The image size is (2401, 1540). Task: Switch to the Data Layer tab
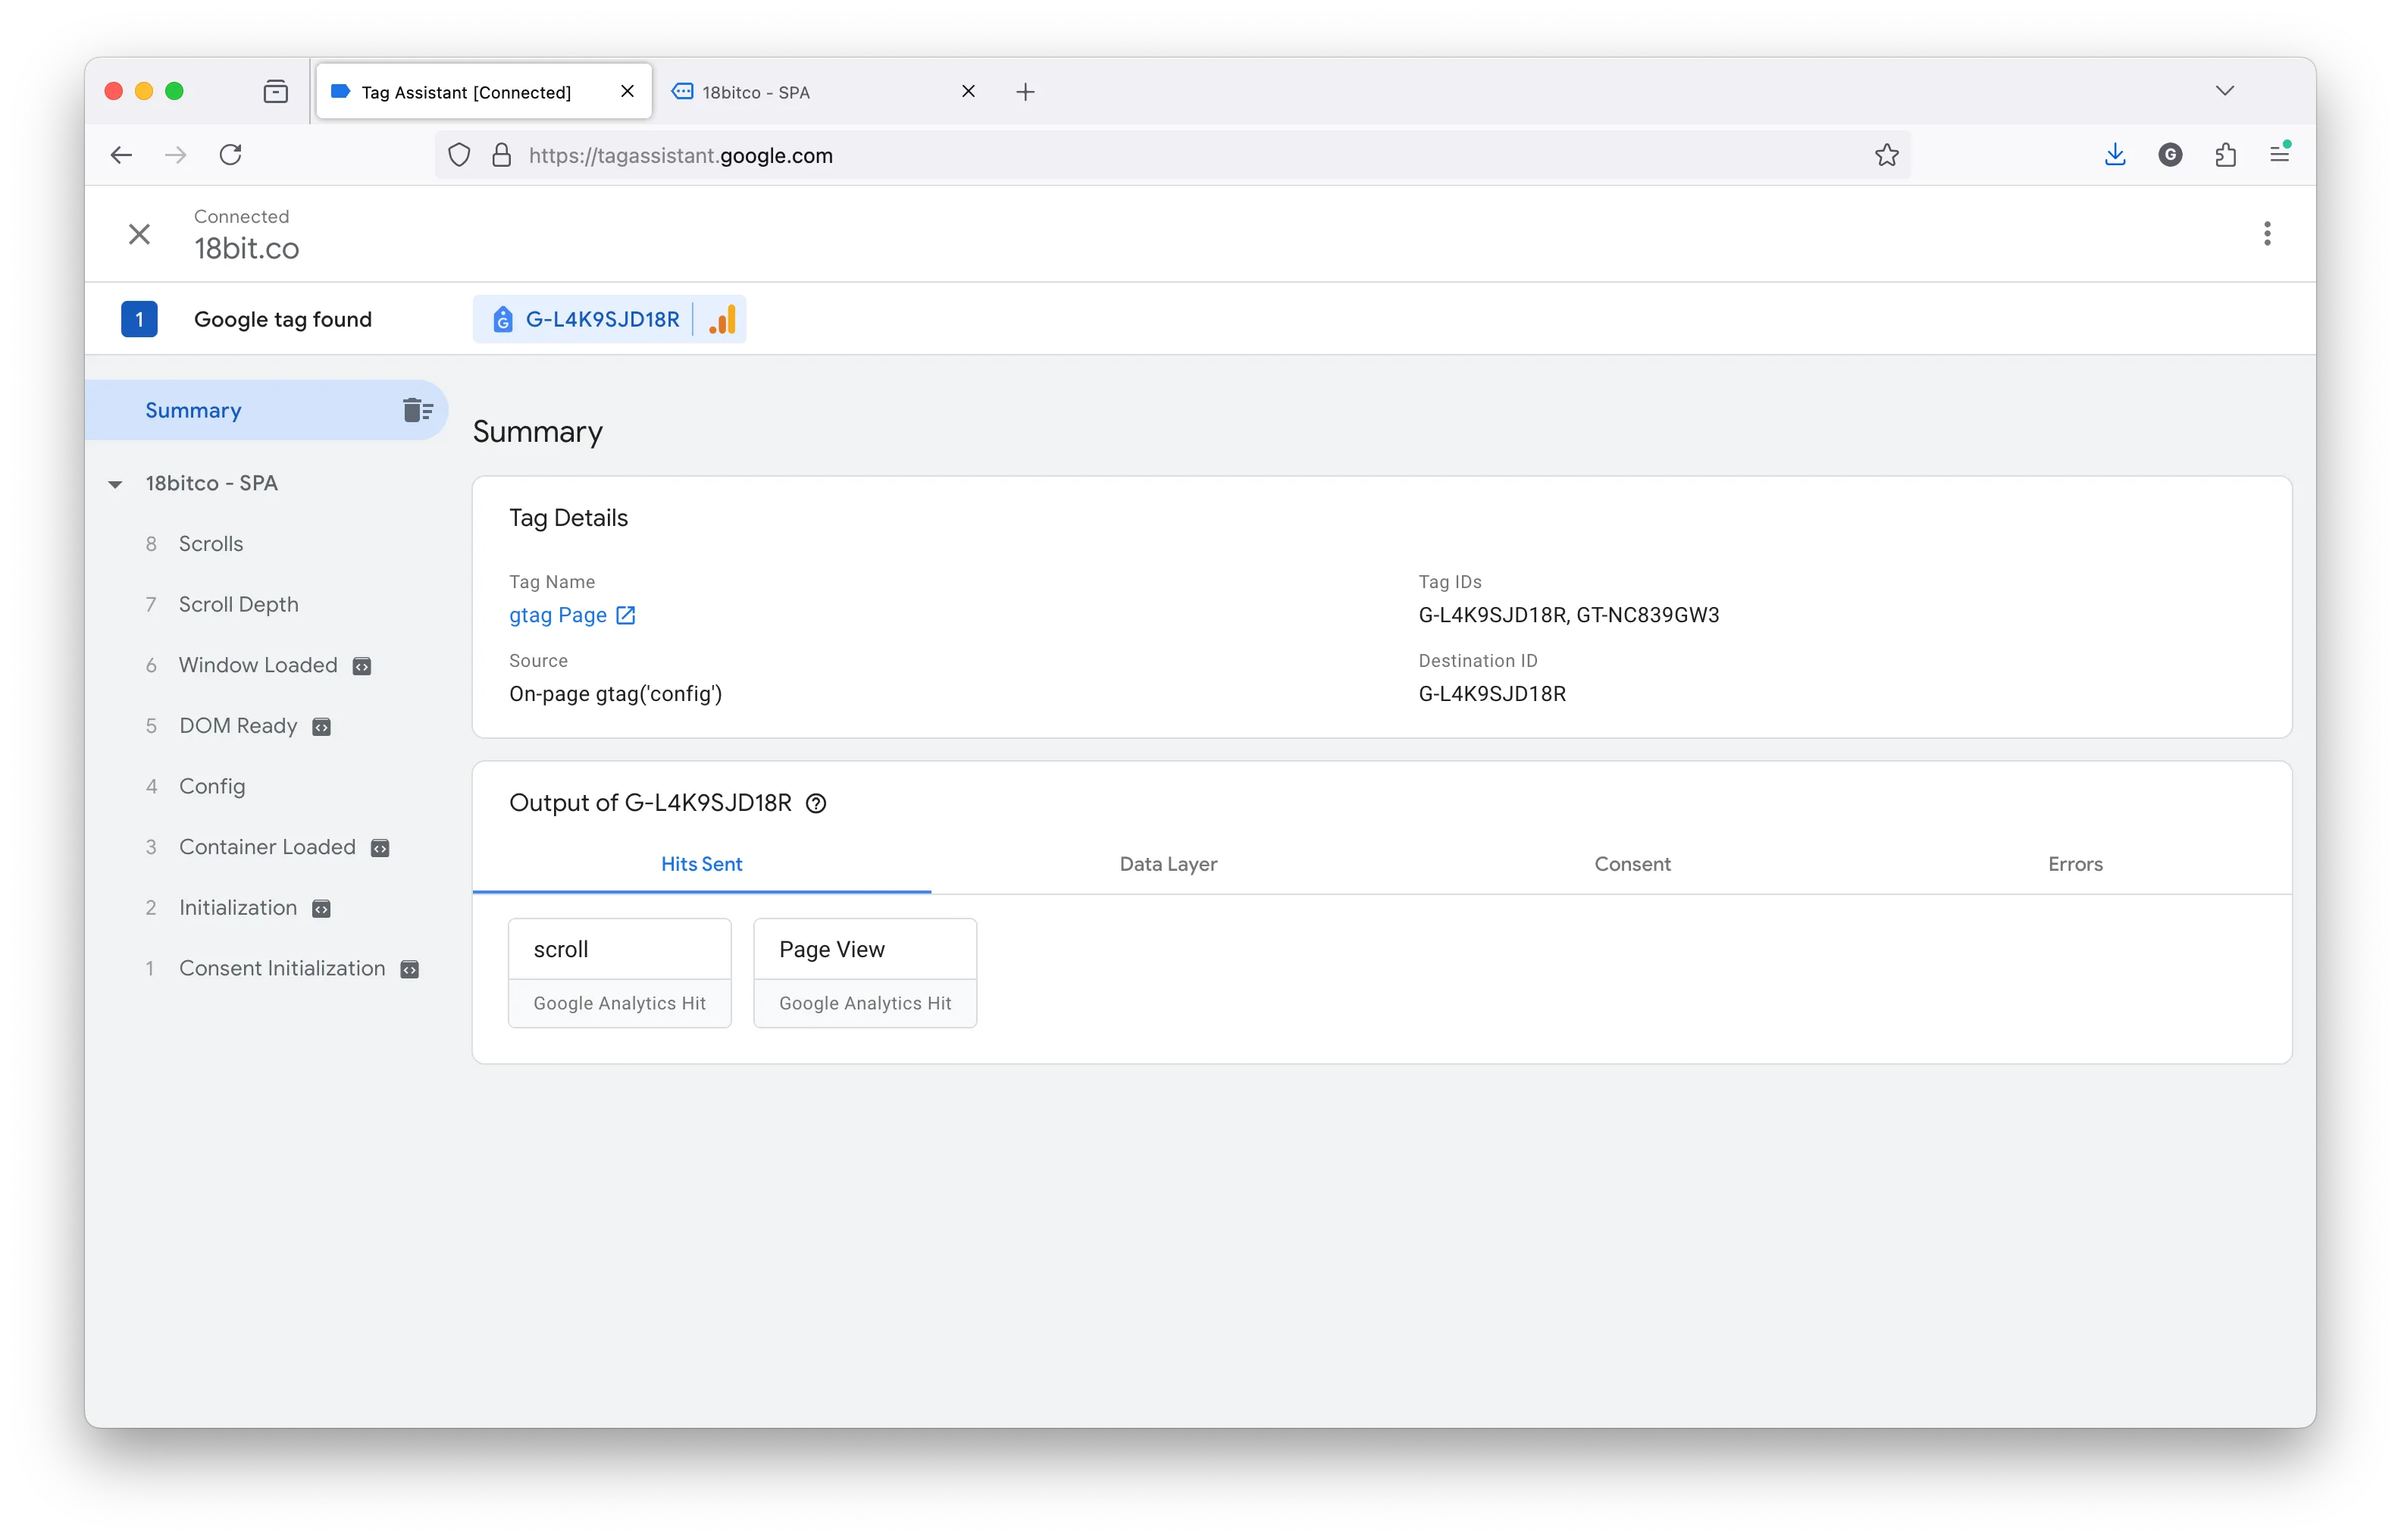(x=1168, y=864)
